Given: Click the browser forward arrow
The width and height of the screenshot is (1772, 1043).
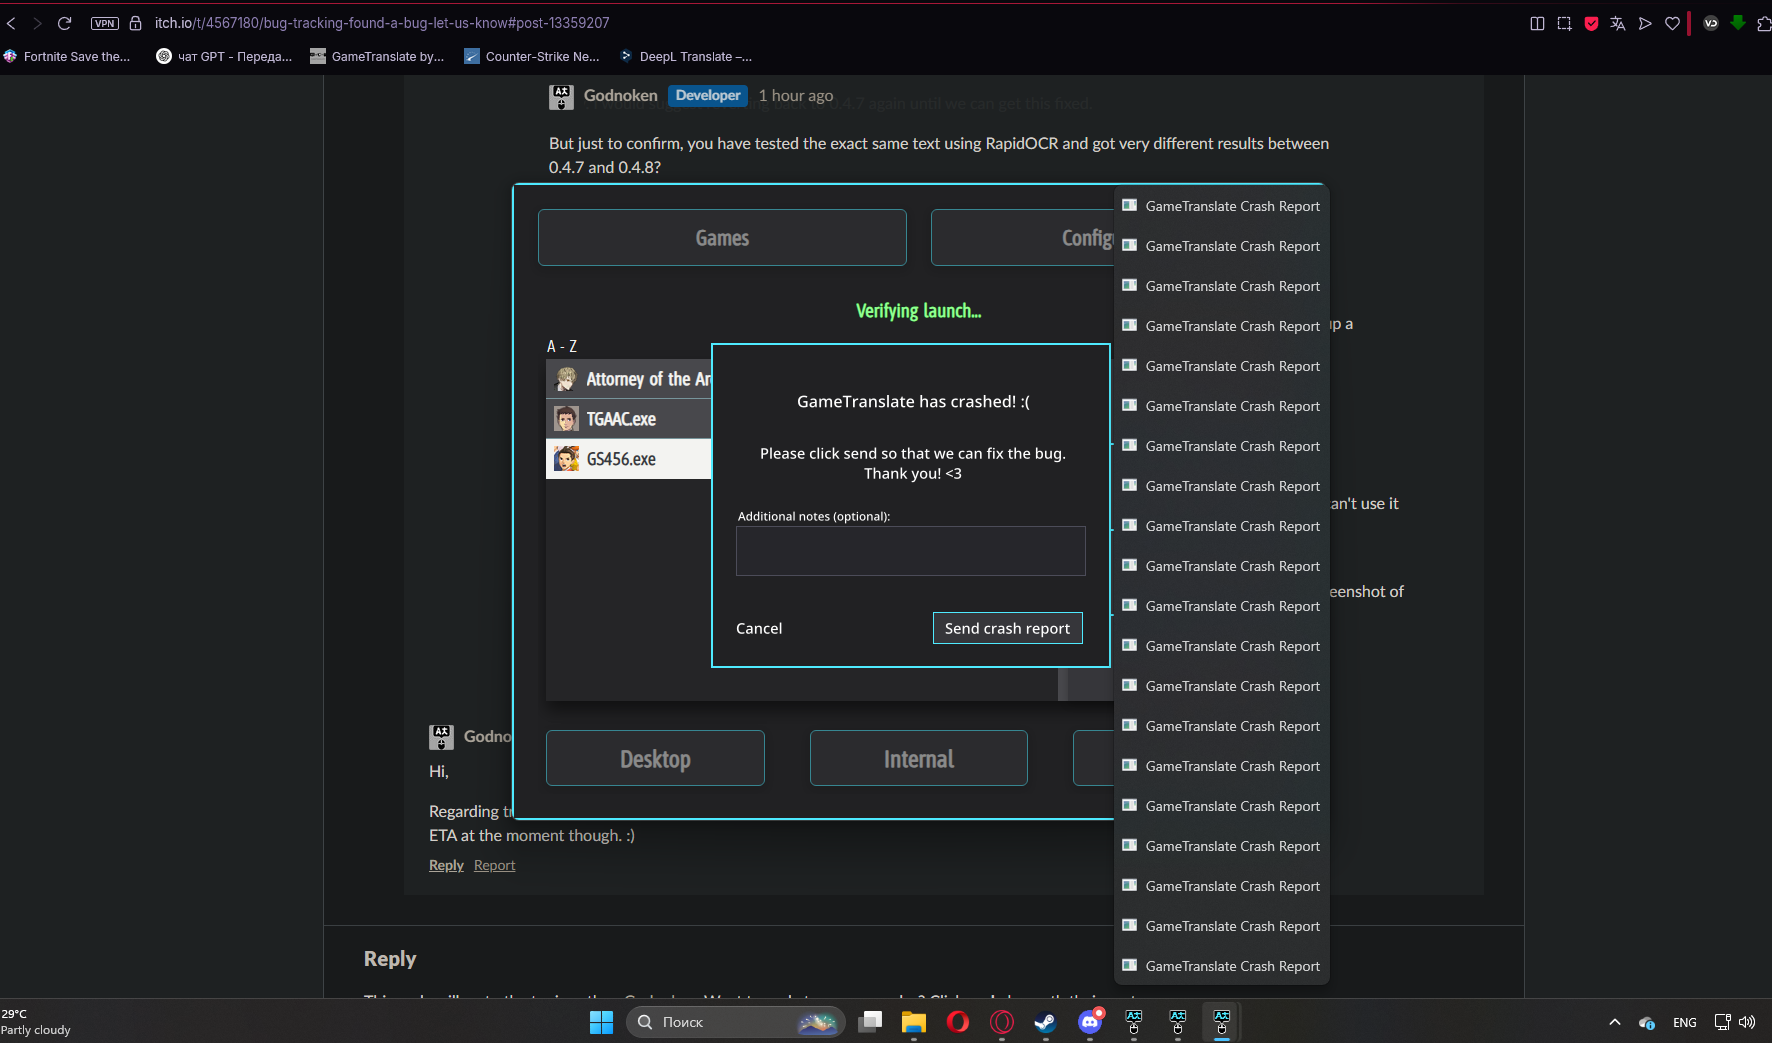Looking at the screenshot, I should 37,23.
